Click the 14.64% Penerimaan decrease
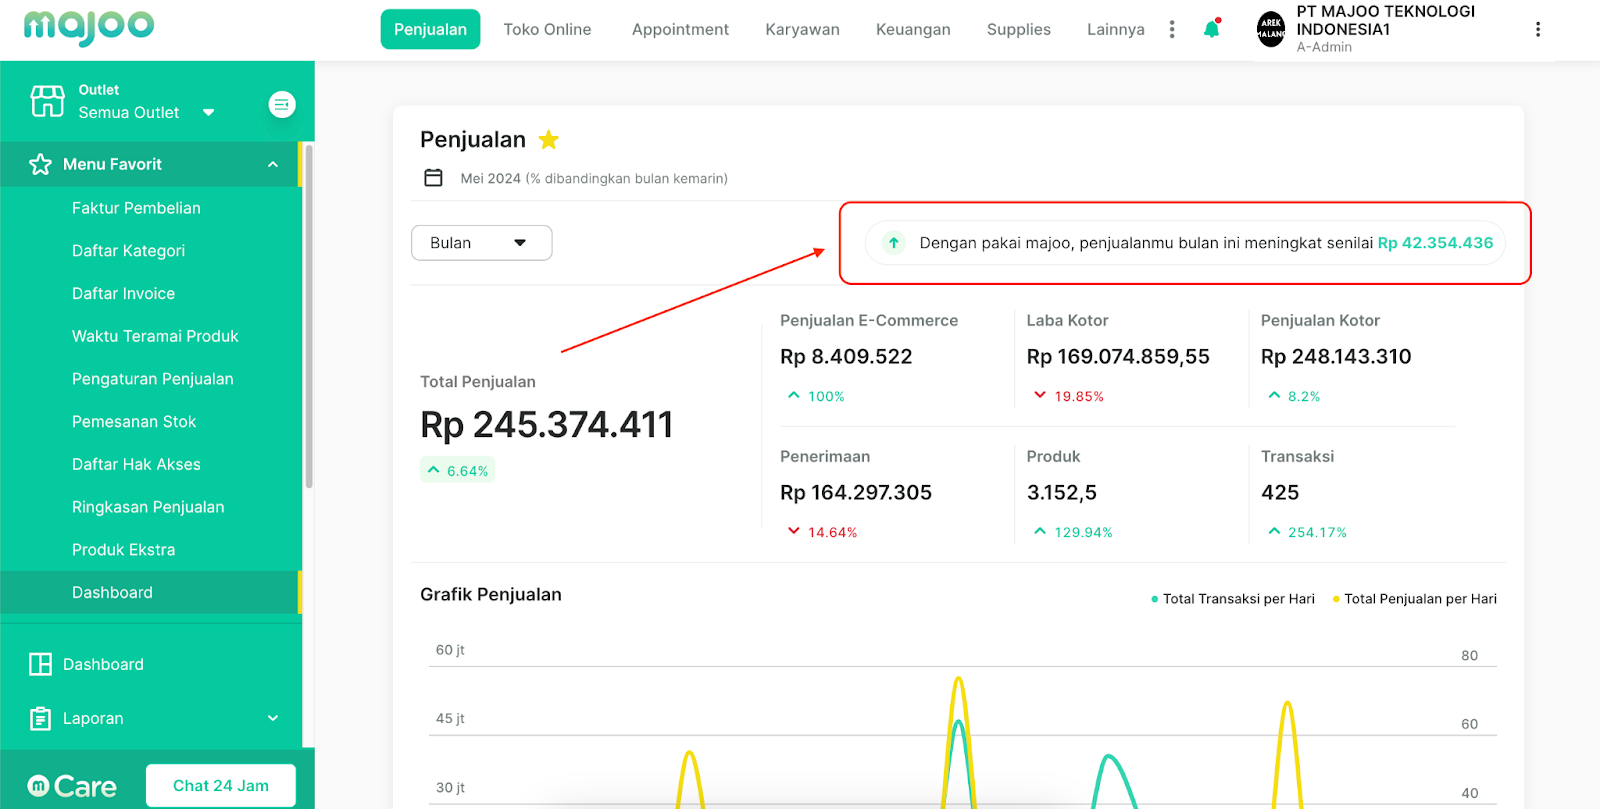 pyautogui.click(x=822, y=532)
